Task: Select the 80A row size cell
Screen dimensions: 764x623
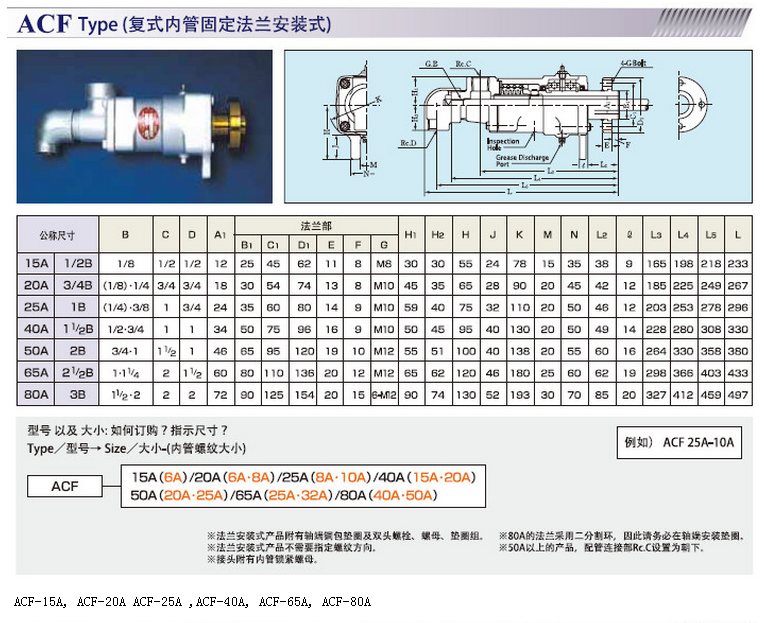Action: [37, 394]
